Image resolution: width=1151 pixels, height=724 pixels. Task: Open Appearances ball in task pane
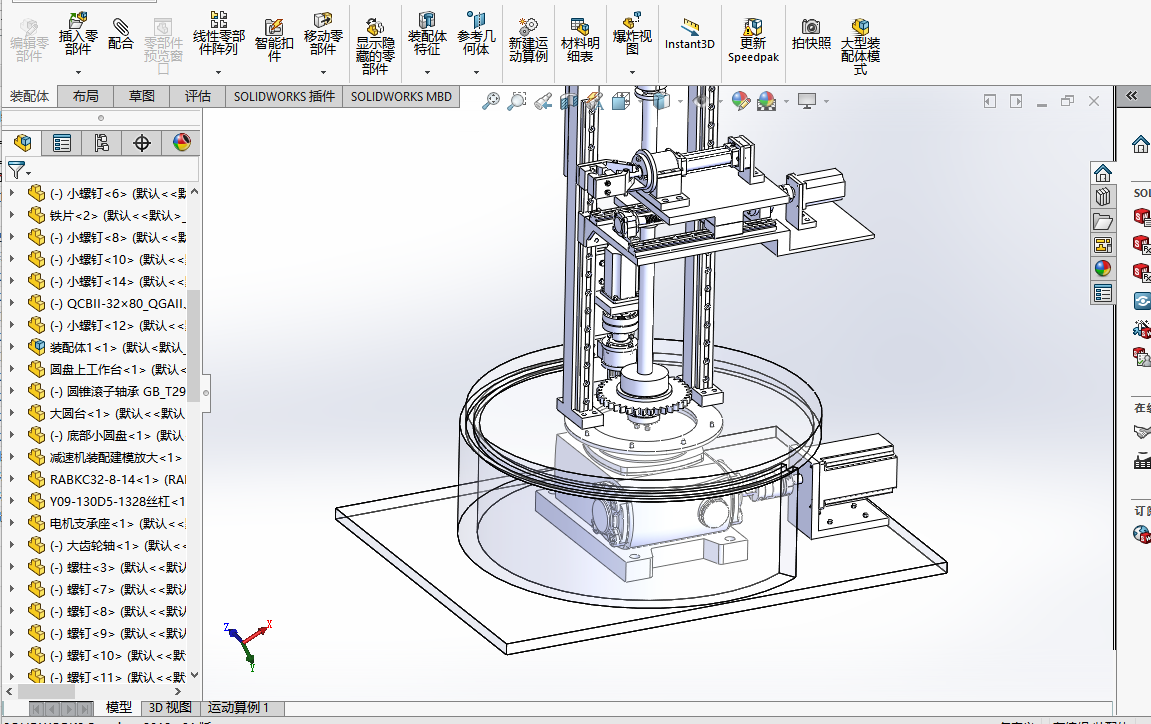(x=1103, y=269)
